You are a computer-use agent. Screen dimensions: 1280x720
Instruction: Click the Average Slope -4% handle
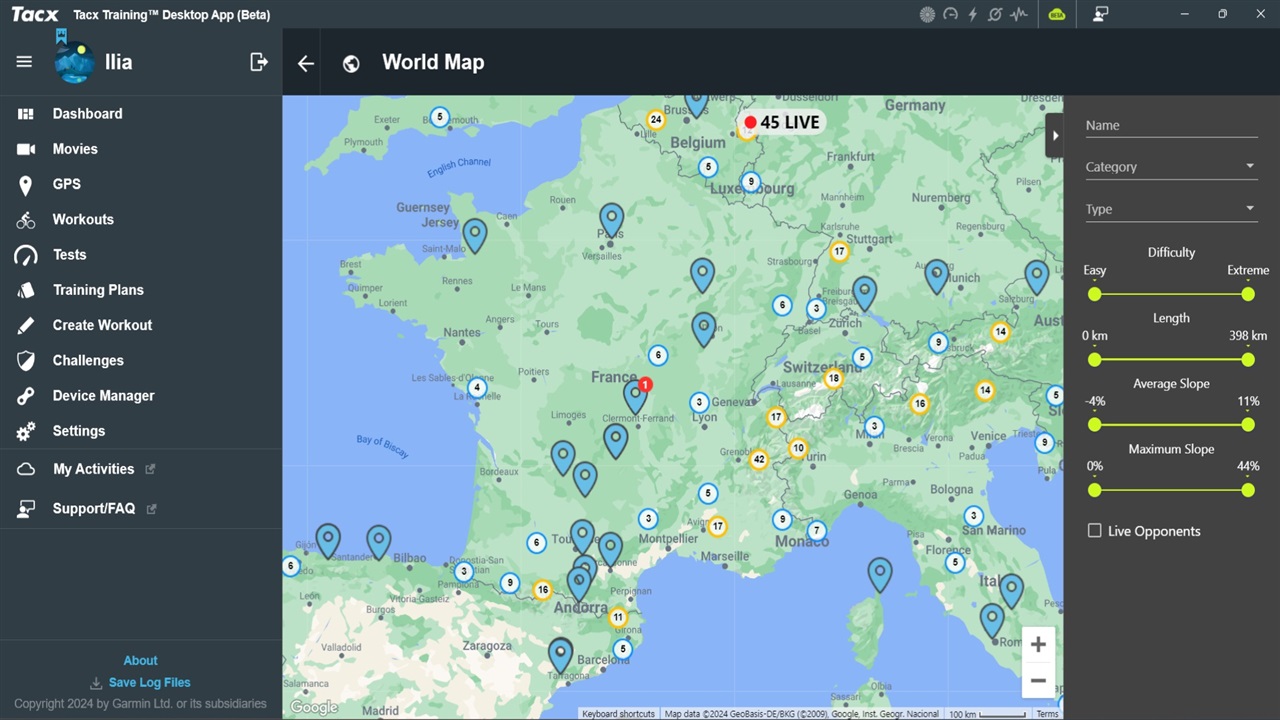tap(1095, 425)
